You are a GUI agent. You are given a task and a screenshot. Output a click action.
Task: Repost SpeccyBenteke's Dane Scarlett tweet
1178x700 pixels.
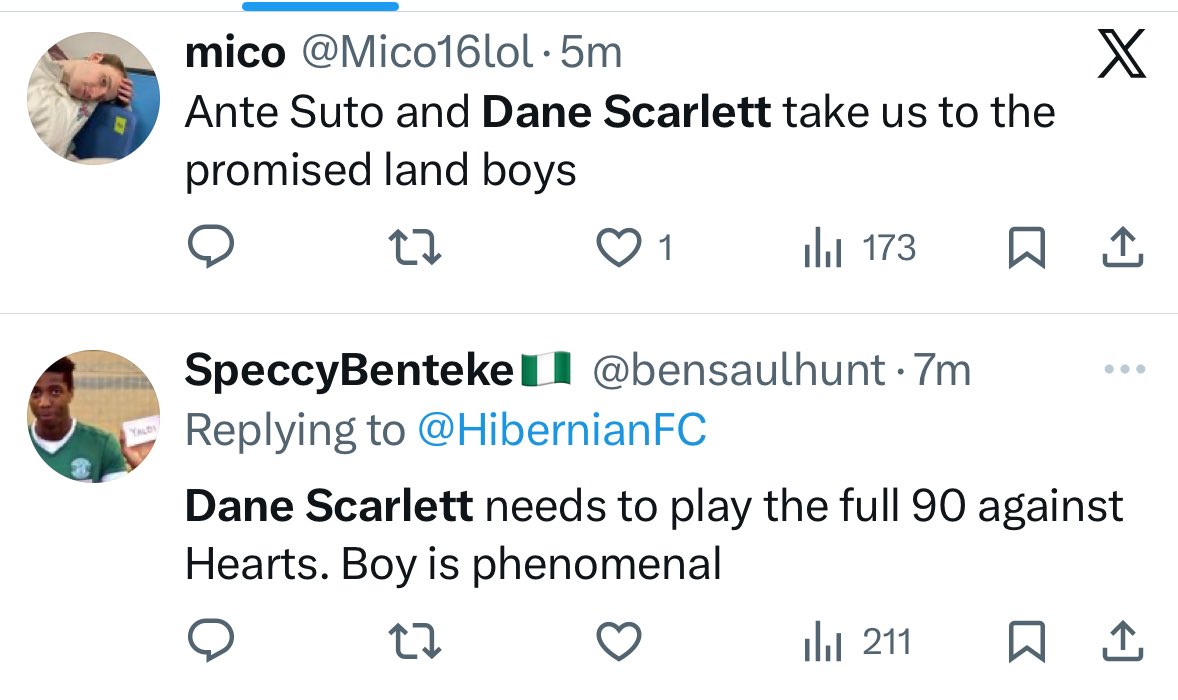point(415,641)
